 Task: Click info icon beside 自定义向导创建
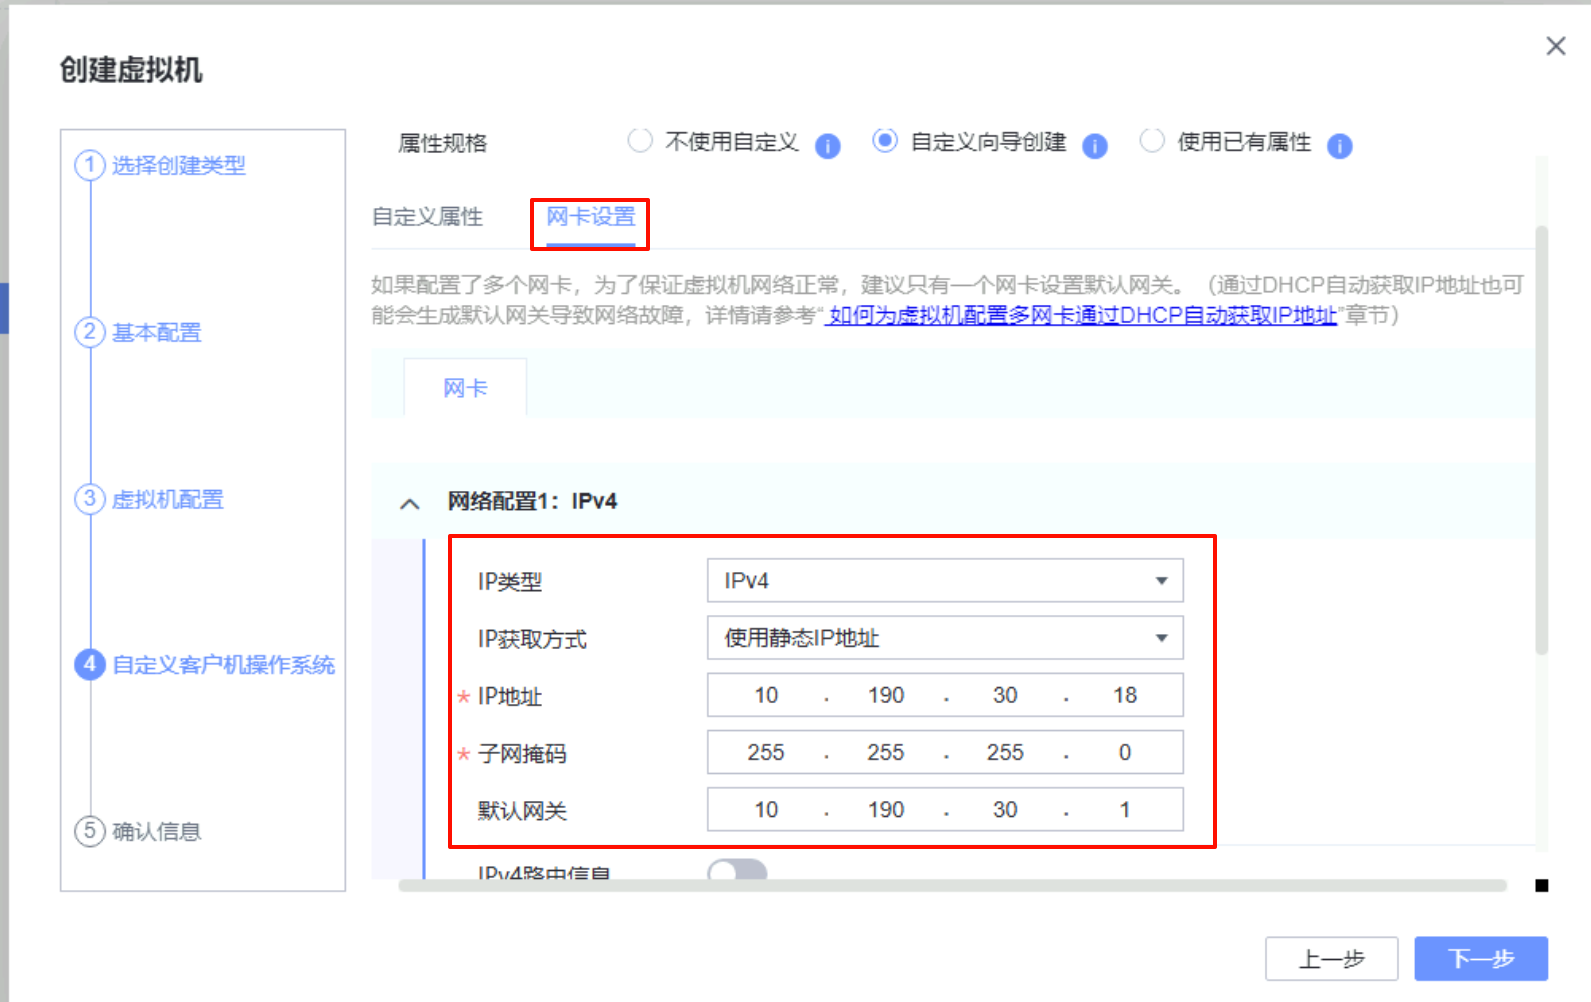pyautogui.click(x=1095, y=146)
